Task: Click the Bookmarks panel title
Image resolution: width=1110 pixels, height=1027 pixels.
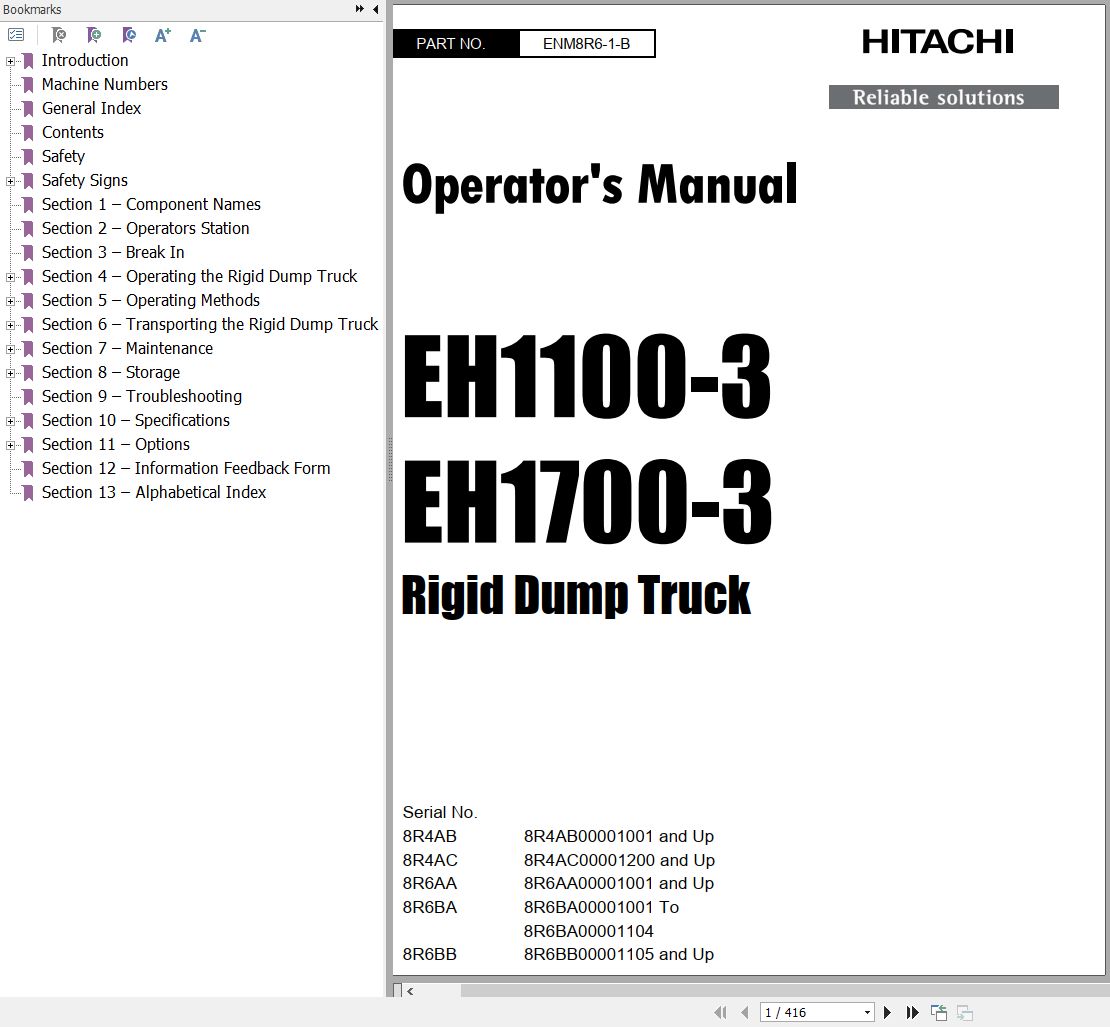Action: [x=32, y=9]
